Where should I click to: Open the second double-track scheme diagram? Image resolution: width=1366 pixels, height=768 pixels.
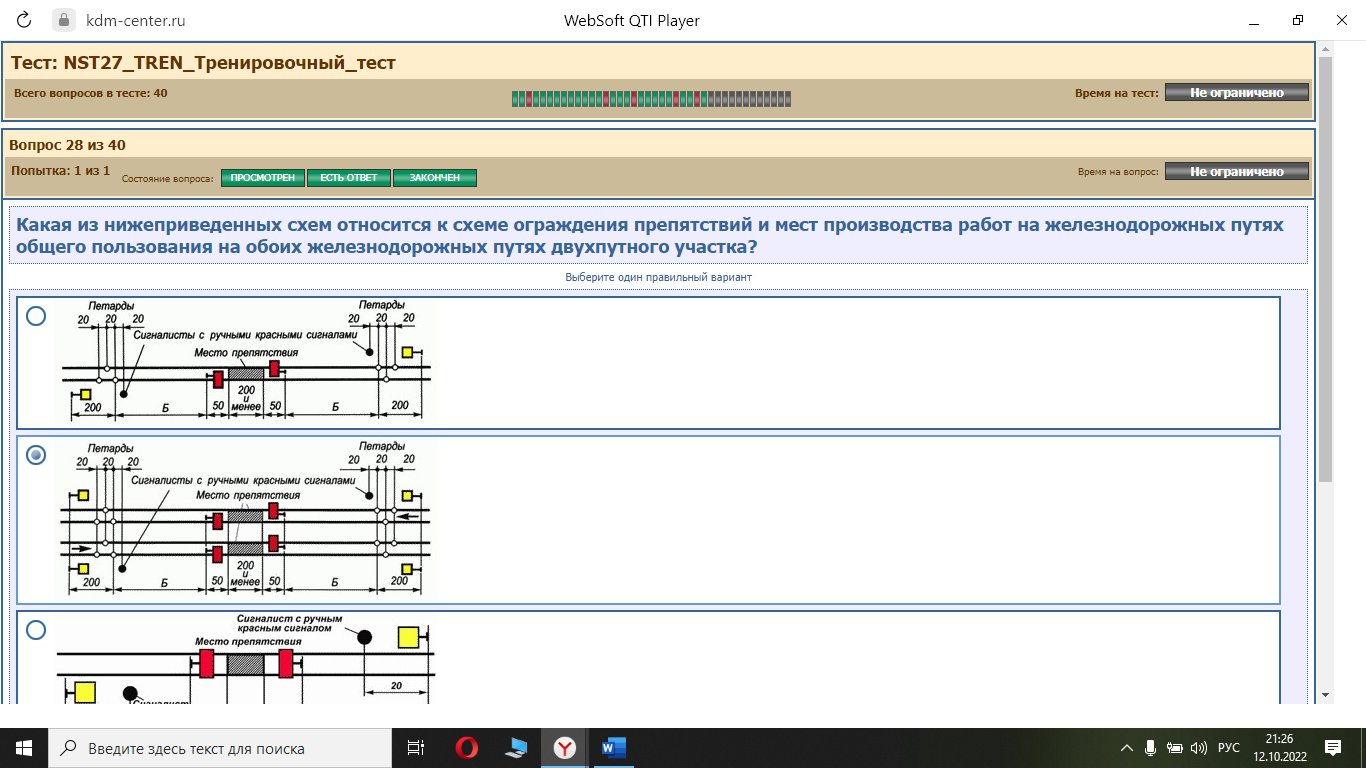tap(245, 518)
